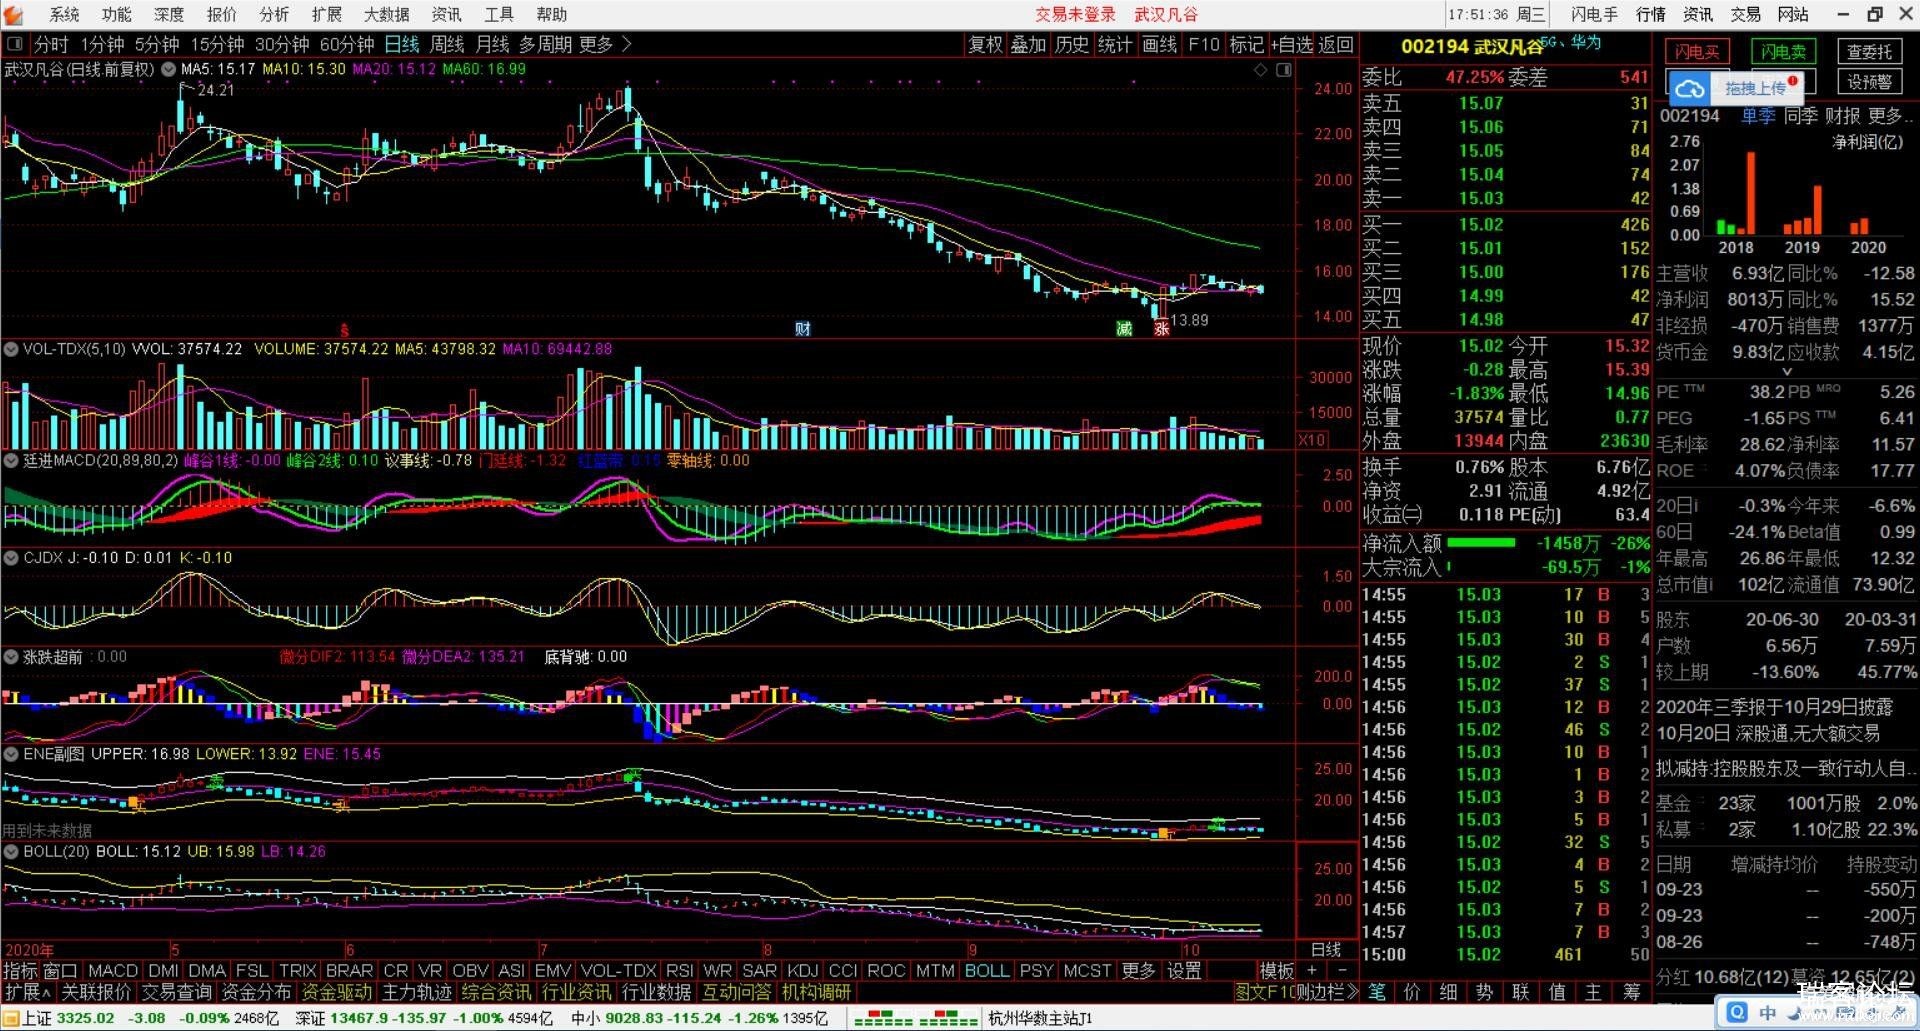Select RSI indicator tab

coord(679,970)
